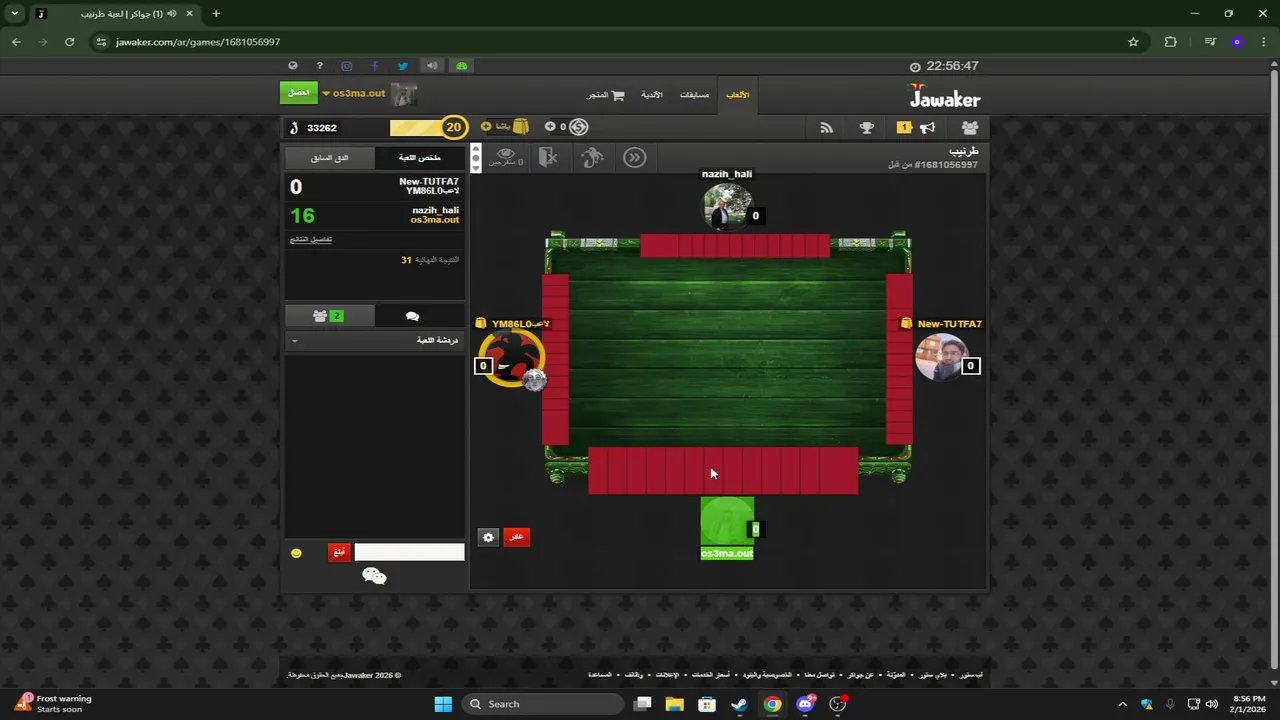Open the مسابقات competitions menu
Screen dimensions: 1280x720
[x=694, y=95]
